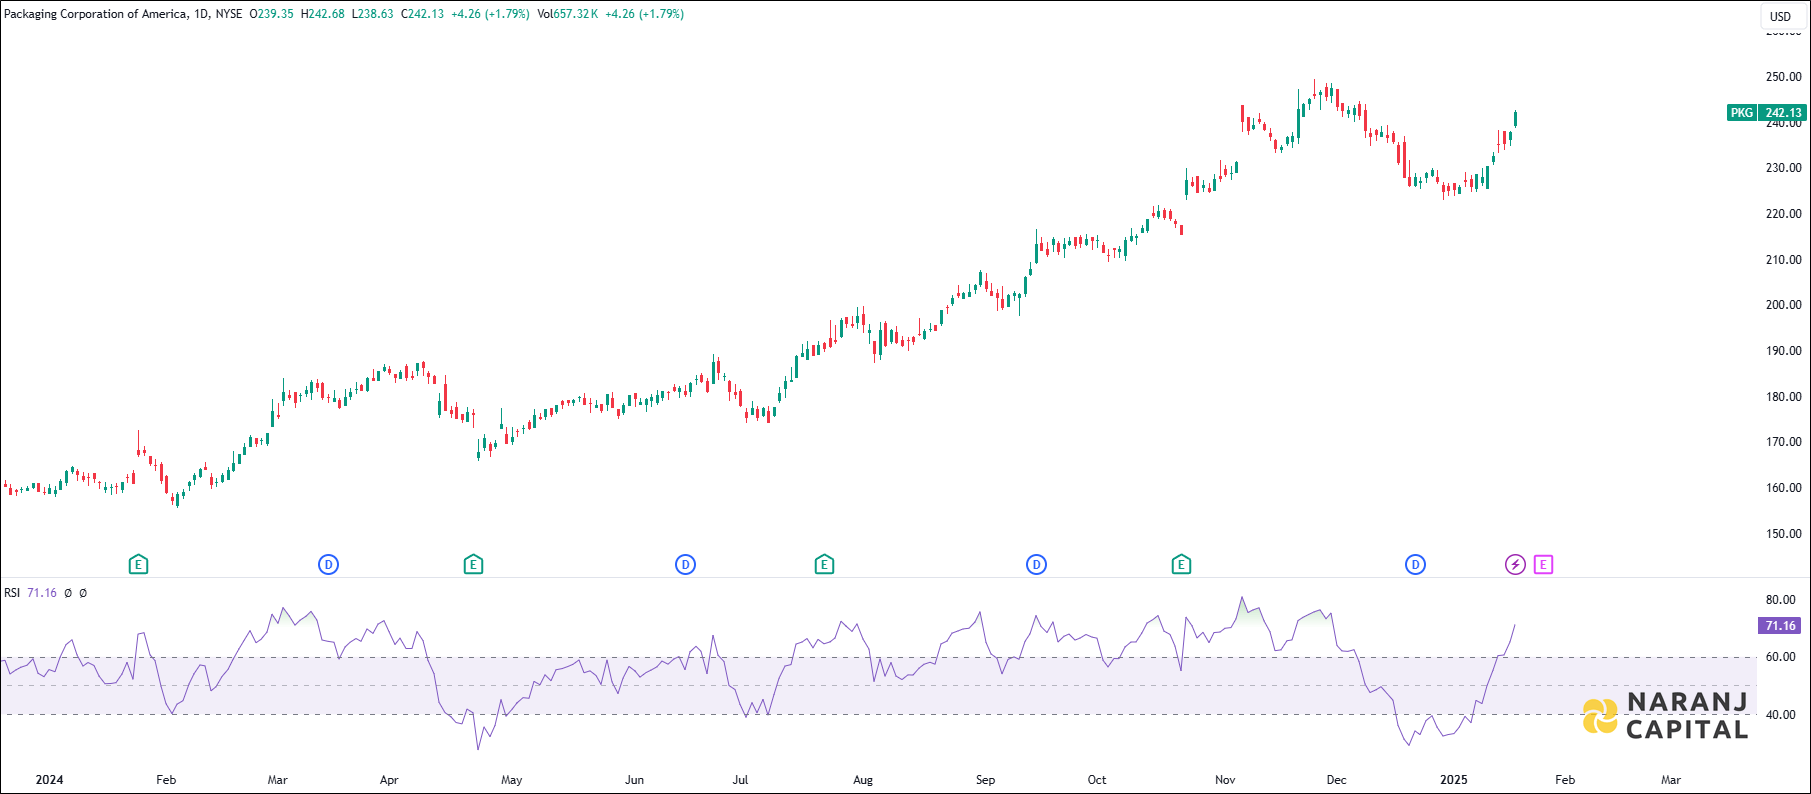Click the May label on time axis
This screenshot has width=1811, height=794.
(511, 780)
